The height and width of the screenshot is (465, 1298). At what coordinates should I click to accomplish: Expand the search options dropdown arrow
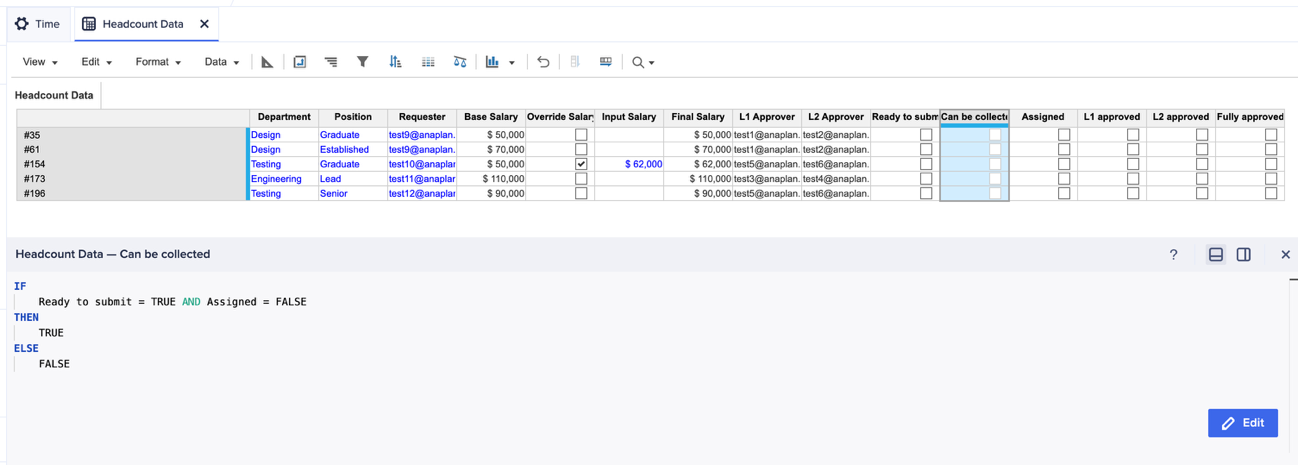point(652,63)
